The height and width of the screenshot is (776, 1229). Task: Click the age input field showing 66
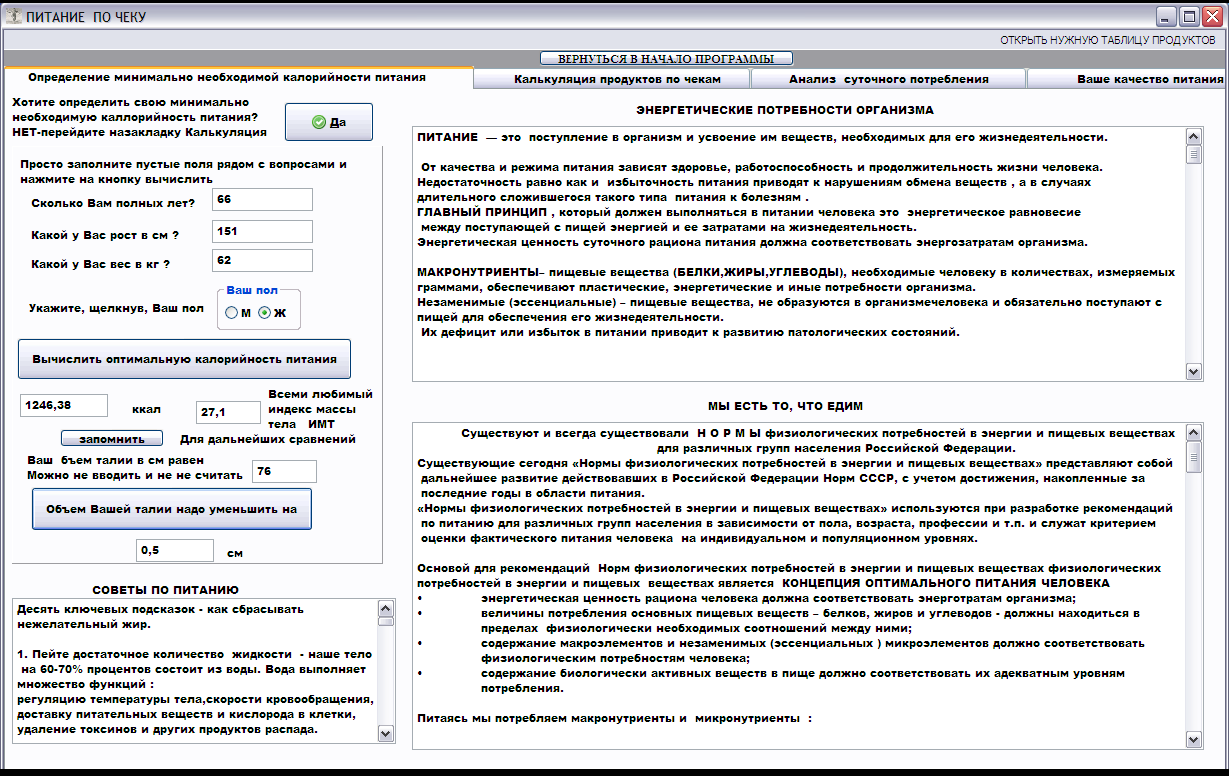tap(262, 200)
